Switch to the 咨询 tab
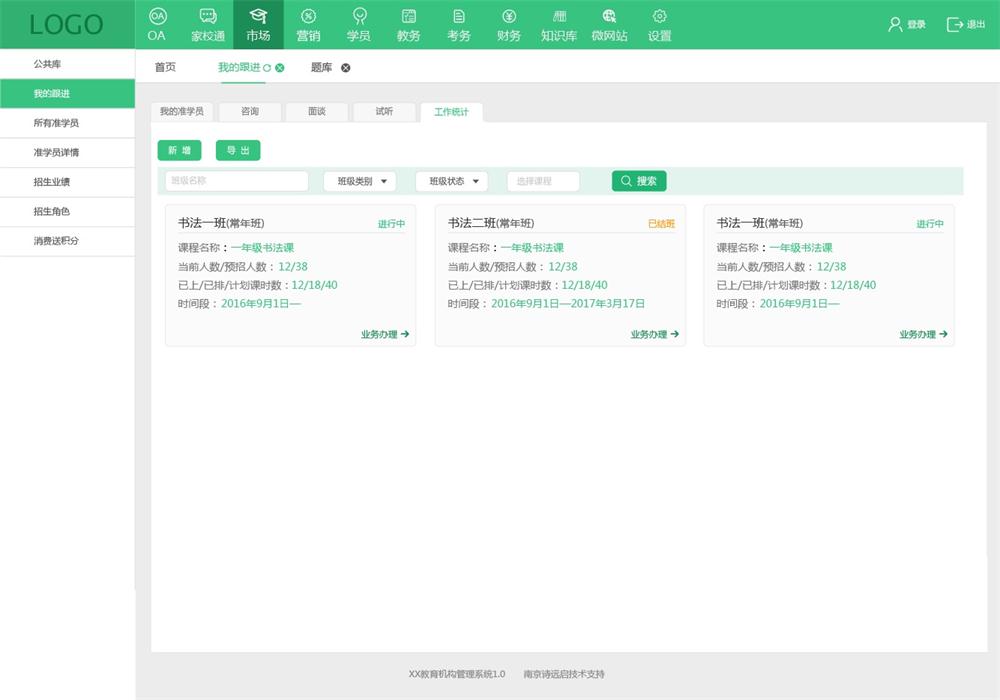This screenshot has width=1000, height=700. pyautogui.click(x=250, y=112)
